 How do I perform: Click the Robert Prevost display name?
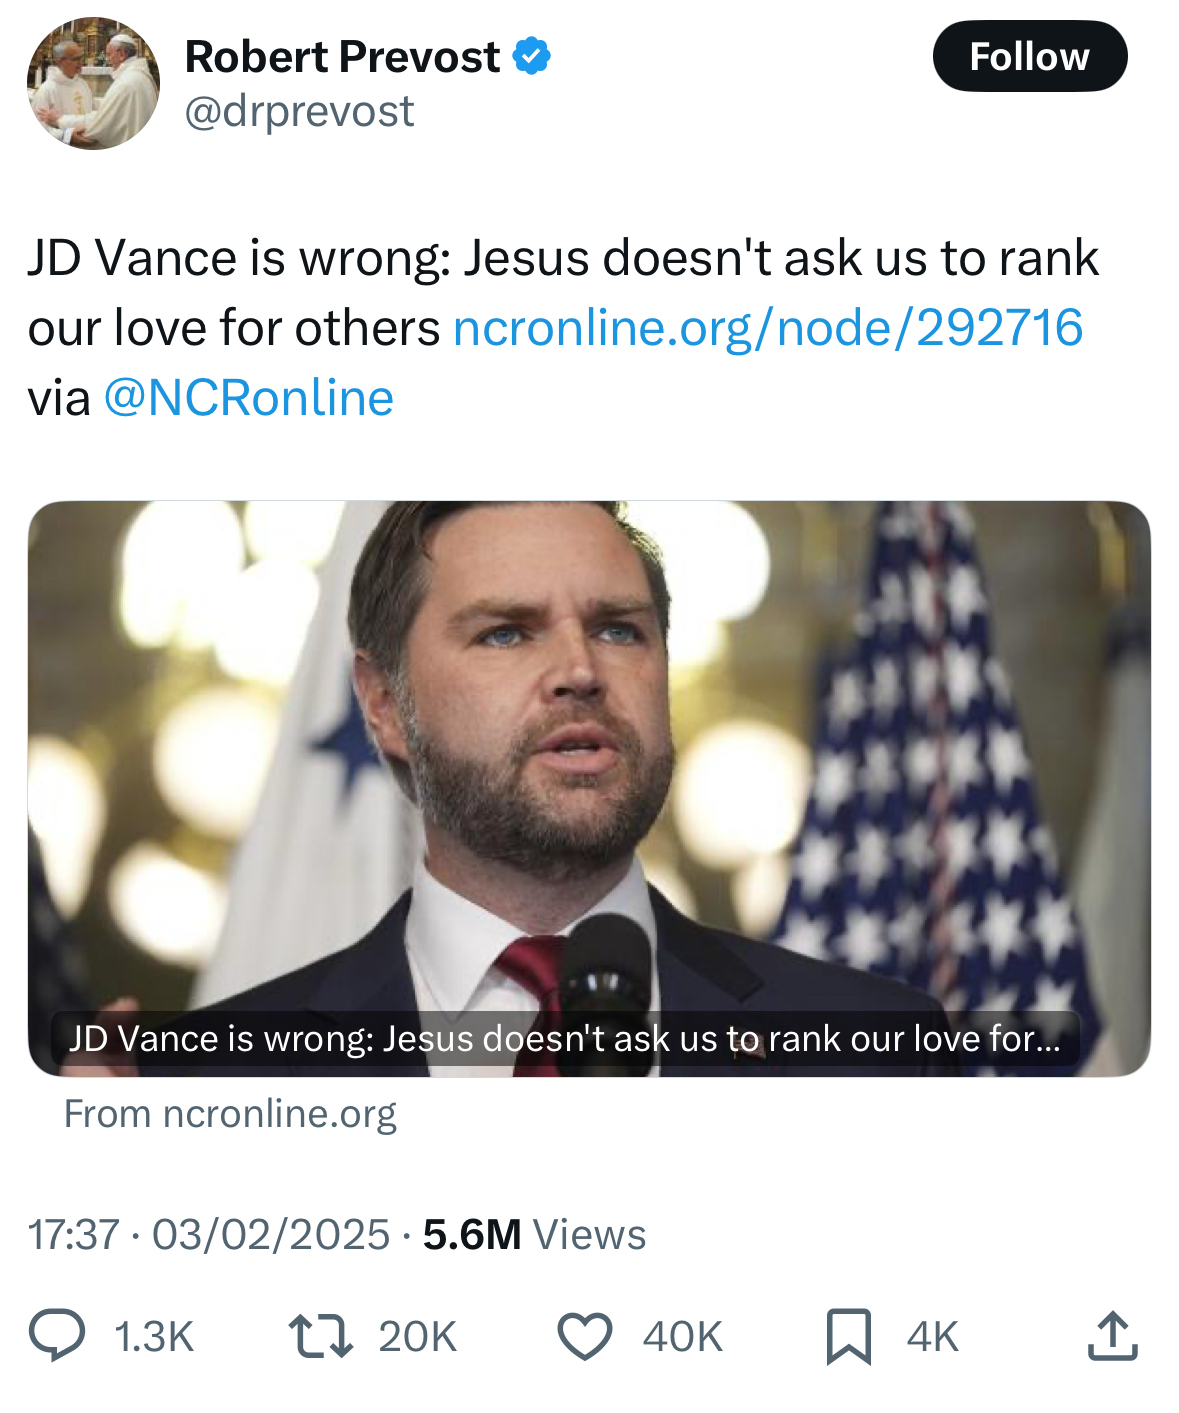point(342,57)
